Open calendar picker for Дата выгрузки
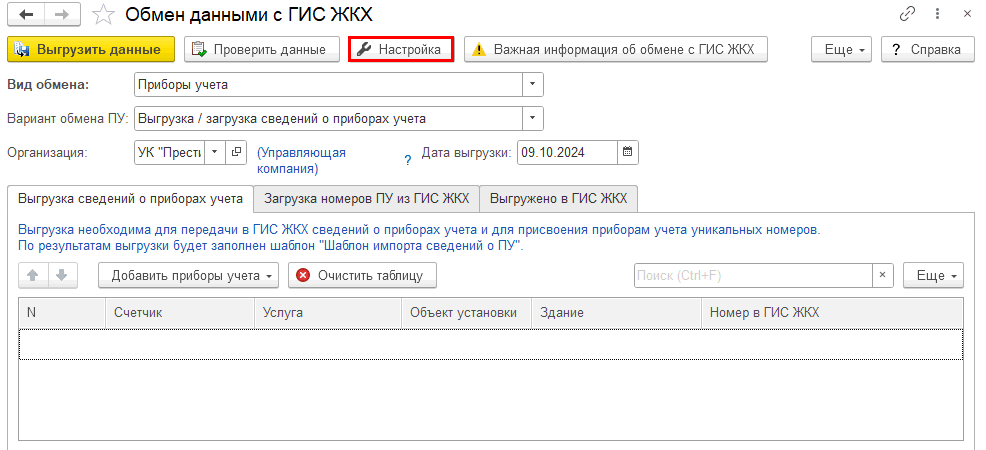This screenshot has height=450, width=986. [627, 153]
